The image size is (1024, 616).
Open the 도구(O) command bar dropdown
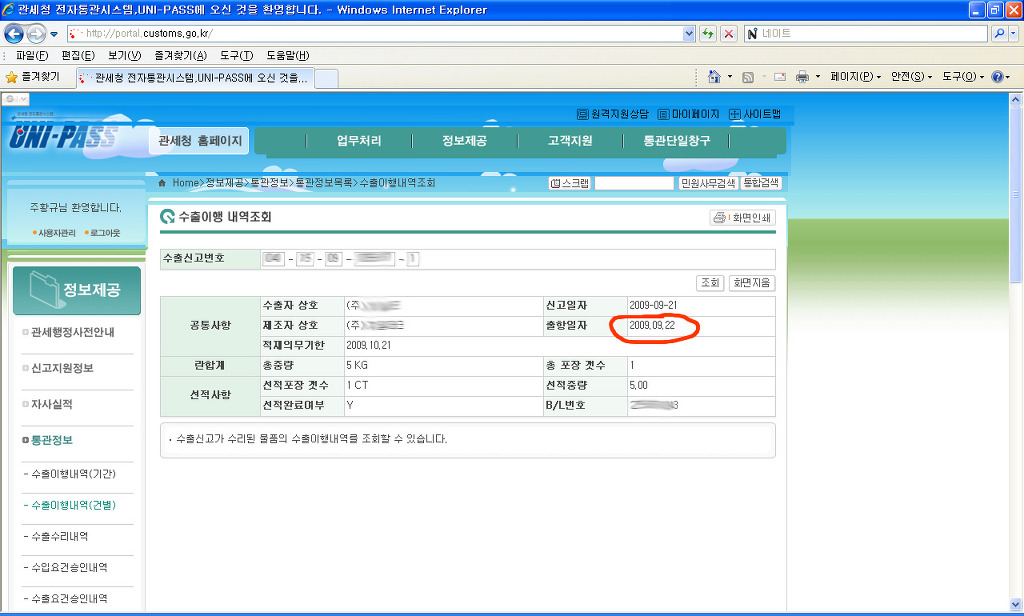pos(963,77)
